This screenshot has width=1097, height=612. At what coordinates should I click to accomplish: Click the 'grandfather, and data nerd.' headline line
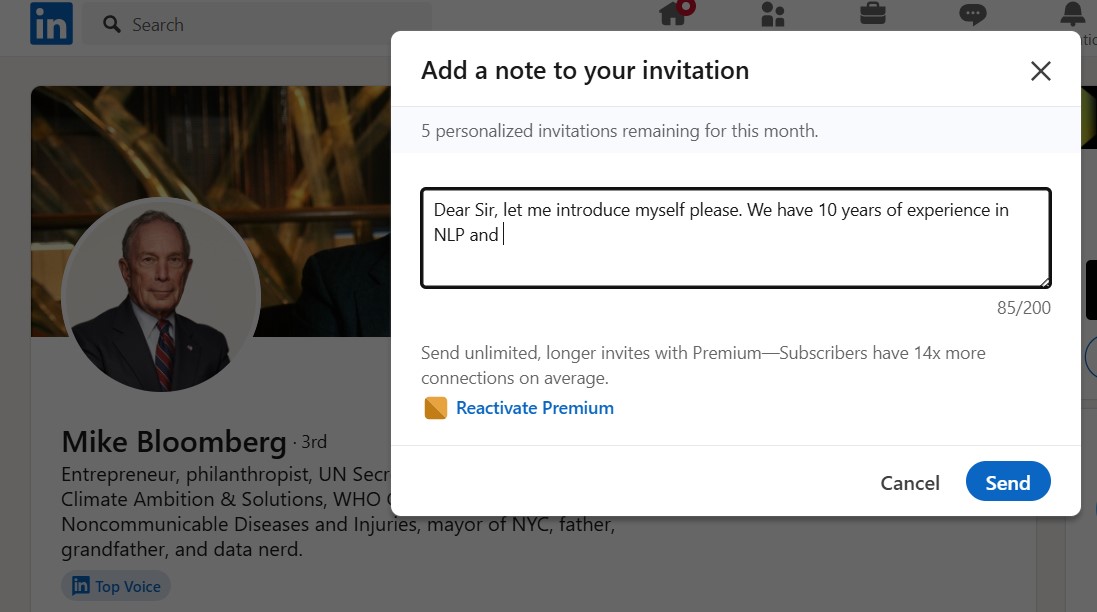182,550
